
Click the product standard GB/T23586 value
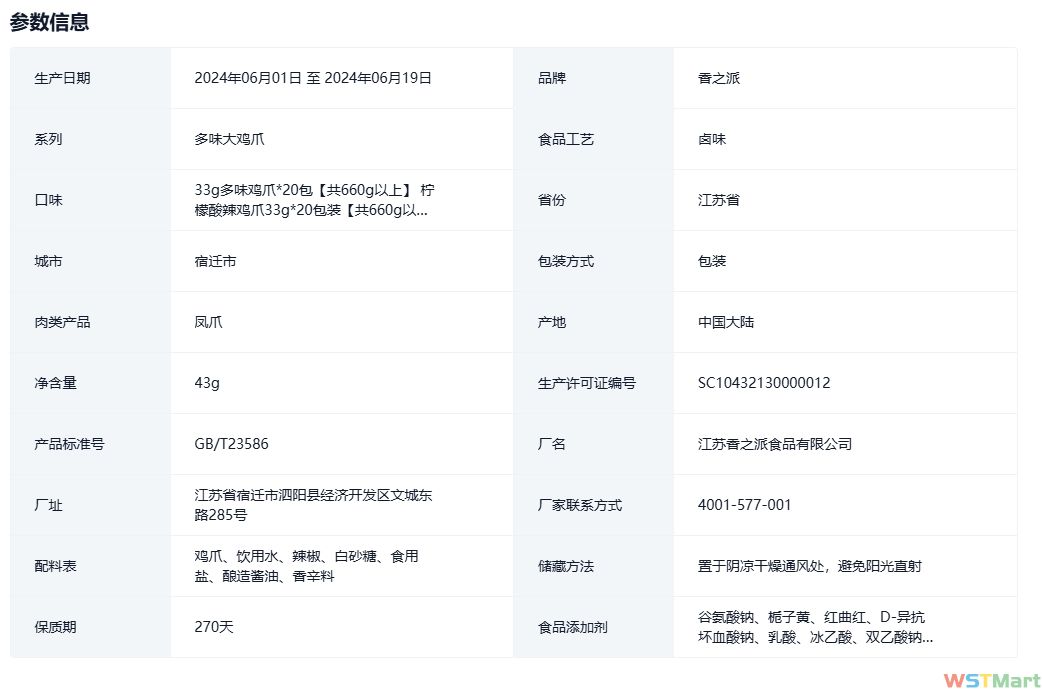[x=231, y=444]
